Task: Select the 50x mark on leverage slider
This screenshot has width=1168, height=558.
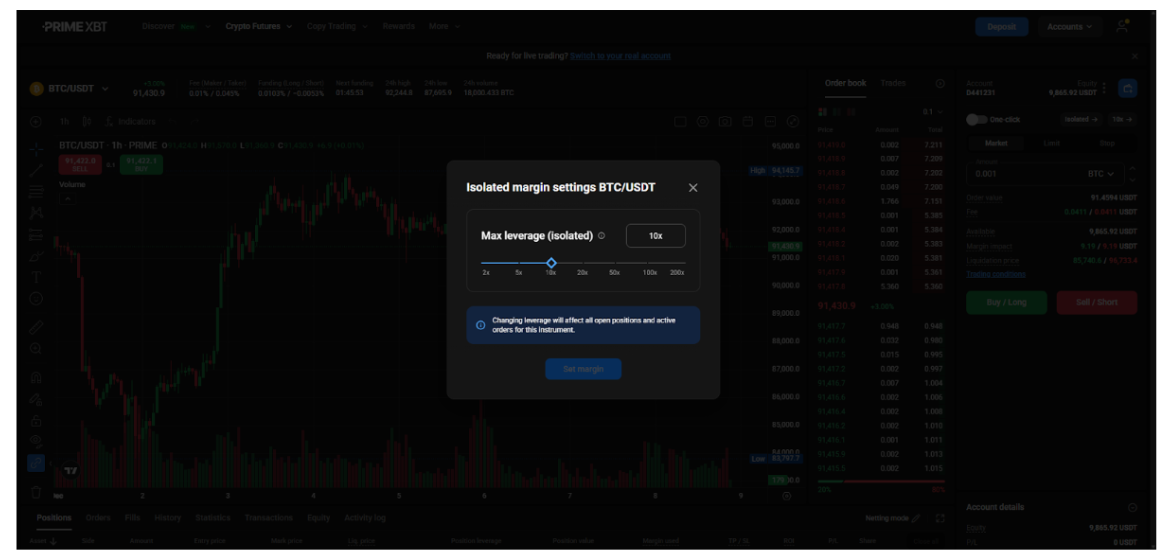Action: pyautogui.click(x=615, y=273)
